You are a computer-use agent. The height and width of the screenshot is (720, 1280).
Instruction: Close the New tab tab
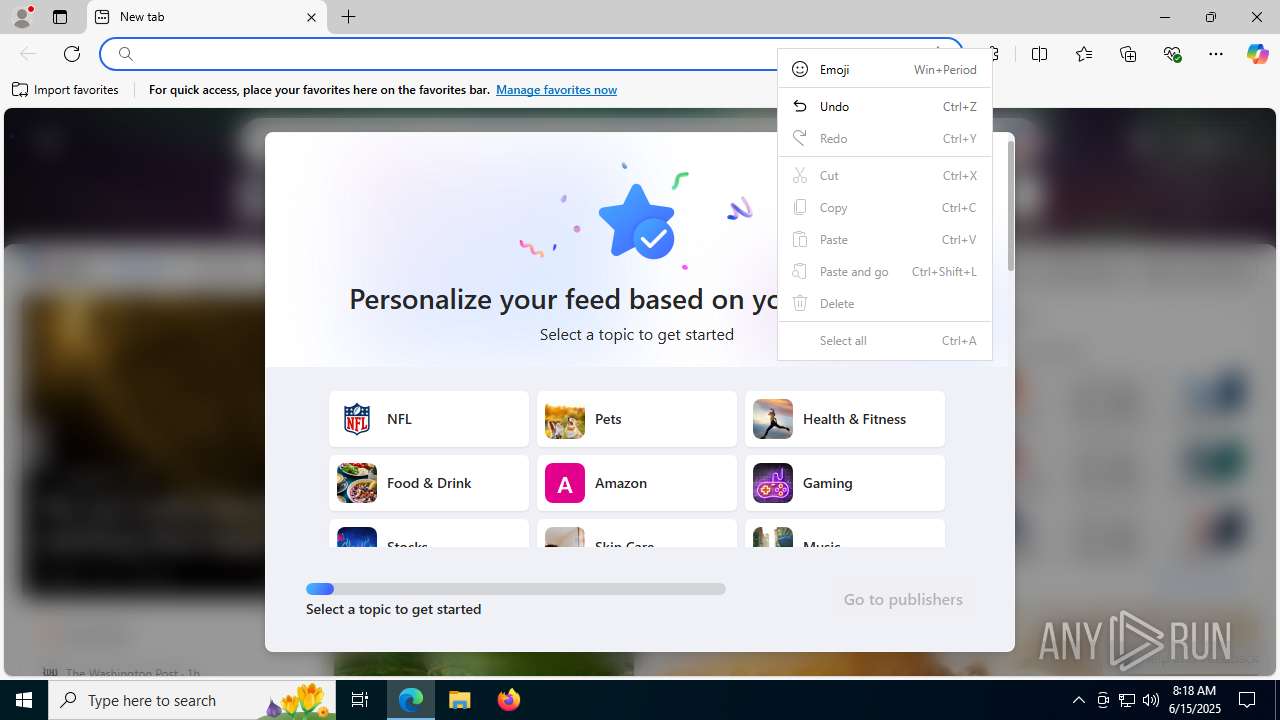(x=311, y=17)
